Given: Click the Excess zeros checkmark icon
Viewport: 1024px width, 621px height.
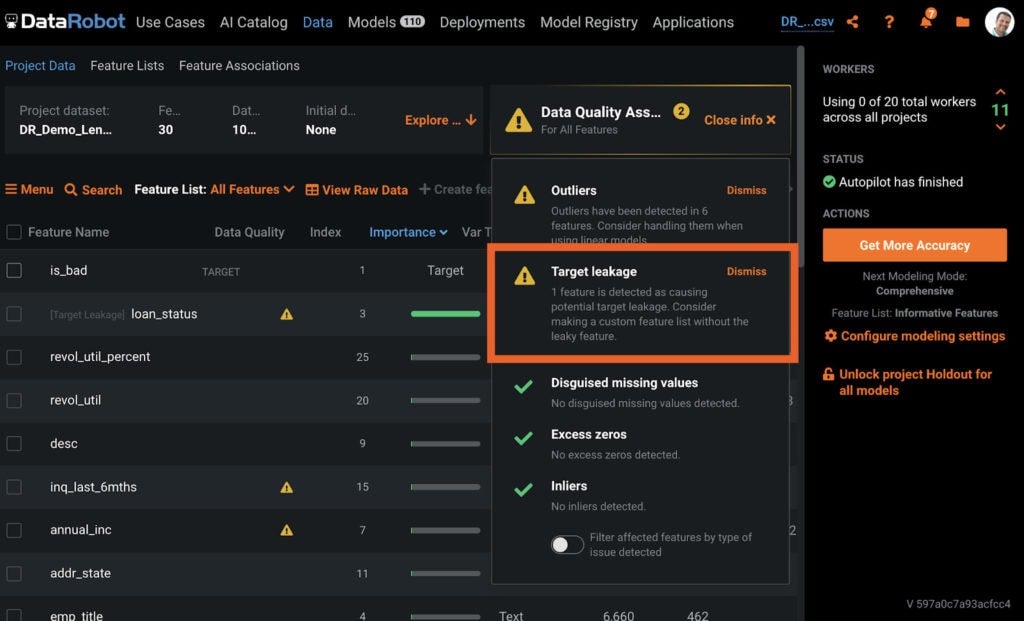Looking at the screenshot, I should [523, 438].
